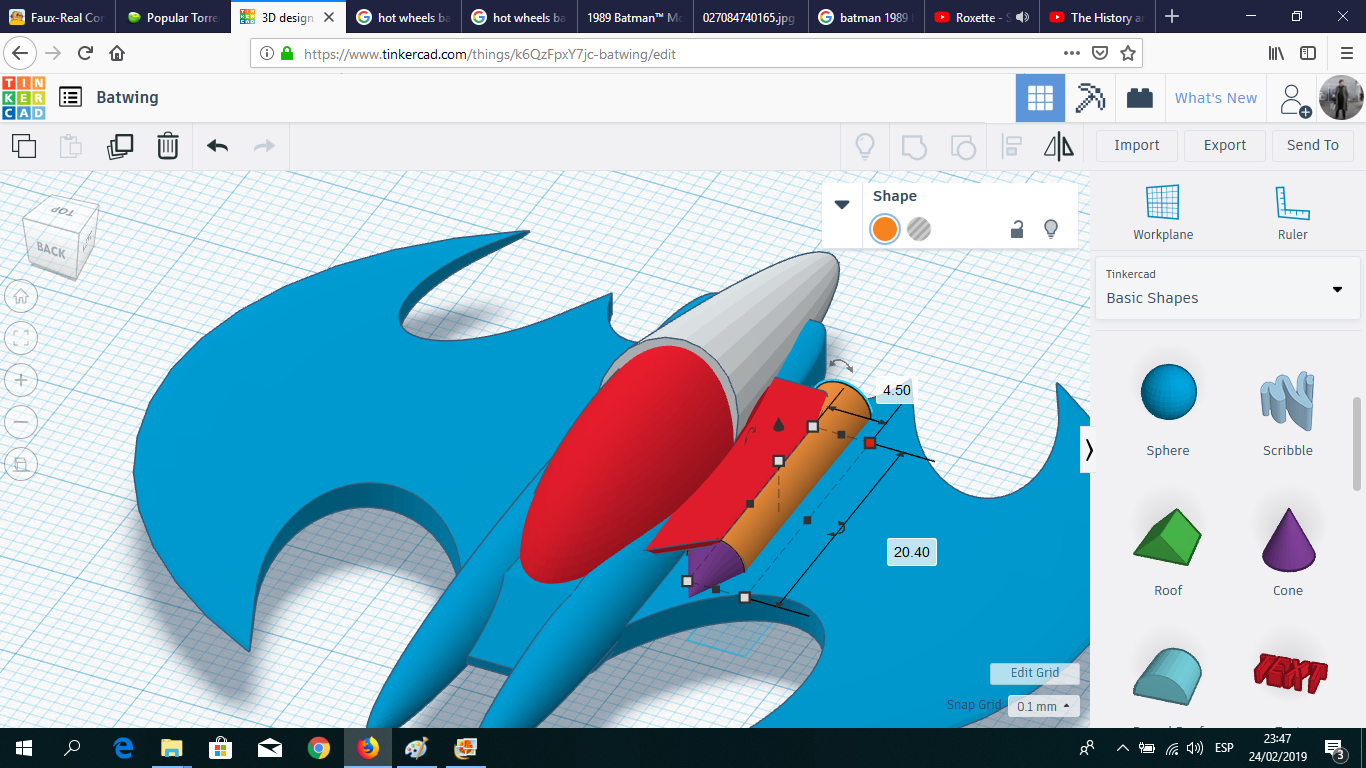Bookmark this page with the star icon

coord(1128,53)
